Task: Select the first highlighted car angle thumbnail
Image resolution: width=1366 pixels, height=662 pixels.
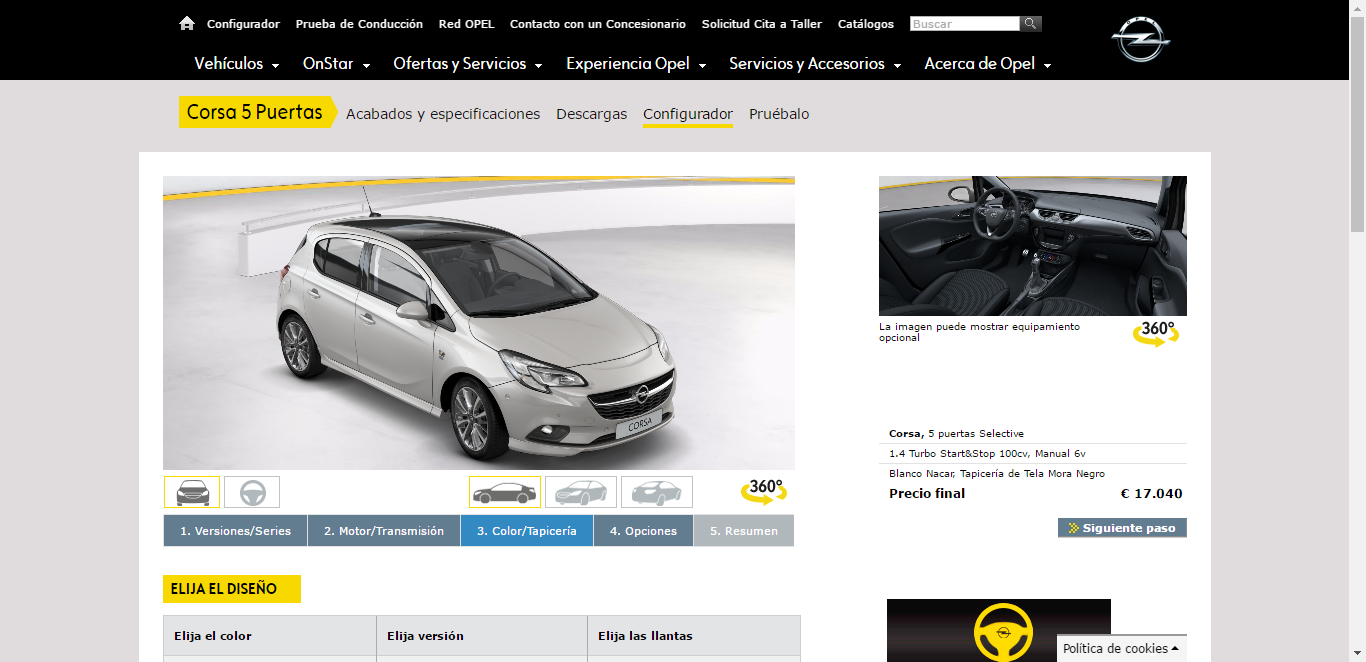Action: [x=505, y=492]
